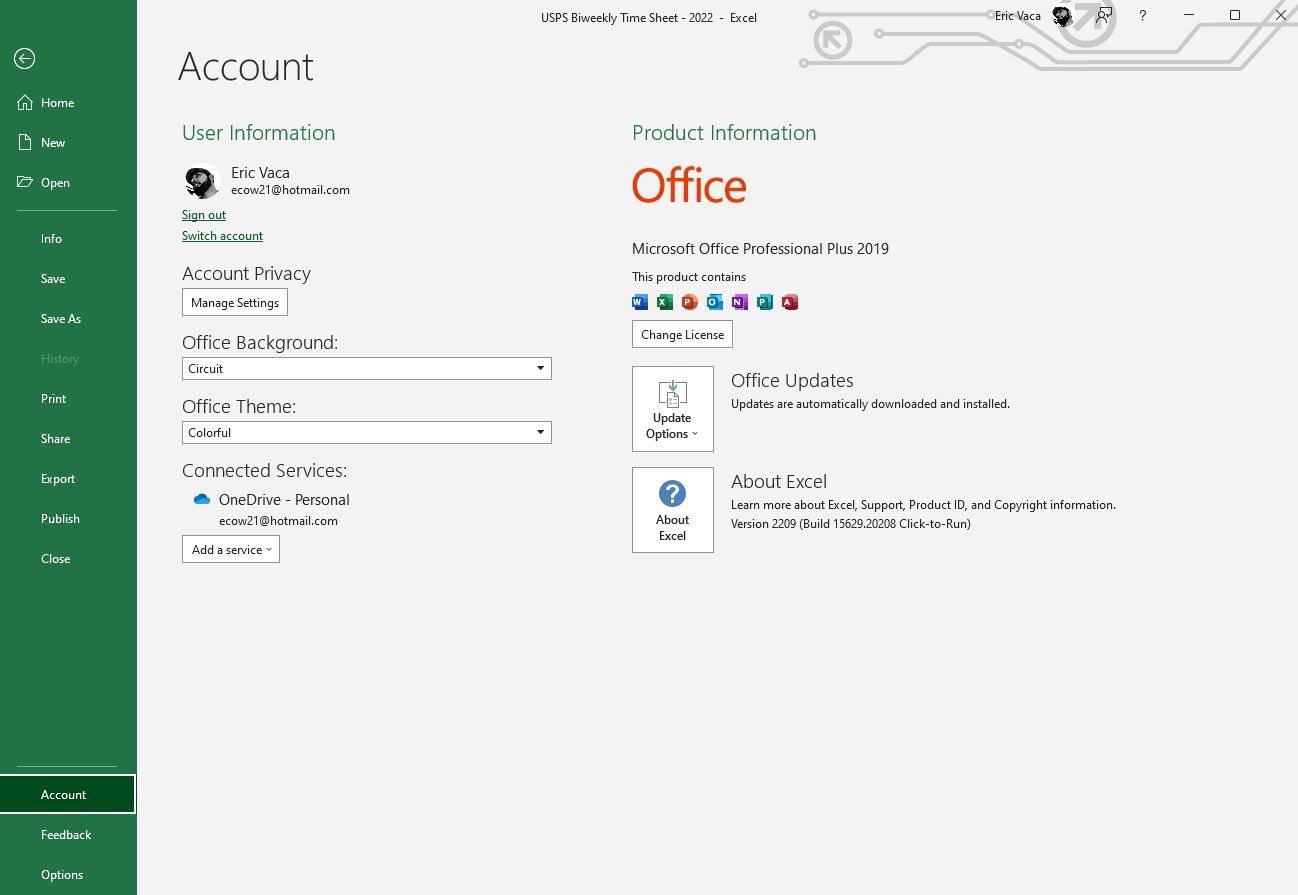Open the Export page

click(68, 479)
